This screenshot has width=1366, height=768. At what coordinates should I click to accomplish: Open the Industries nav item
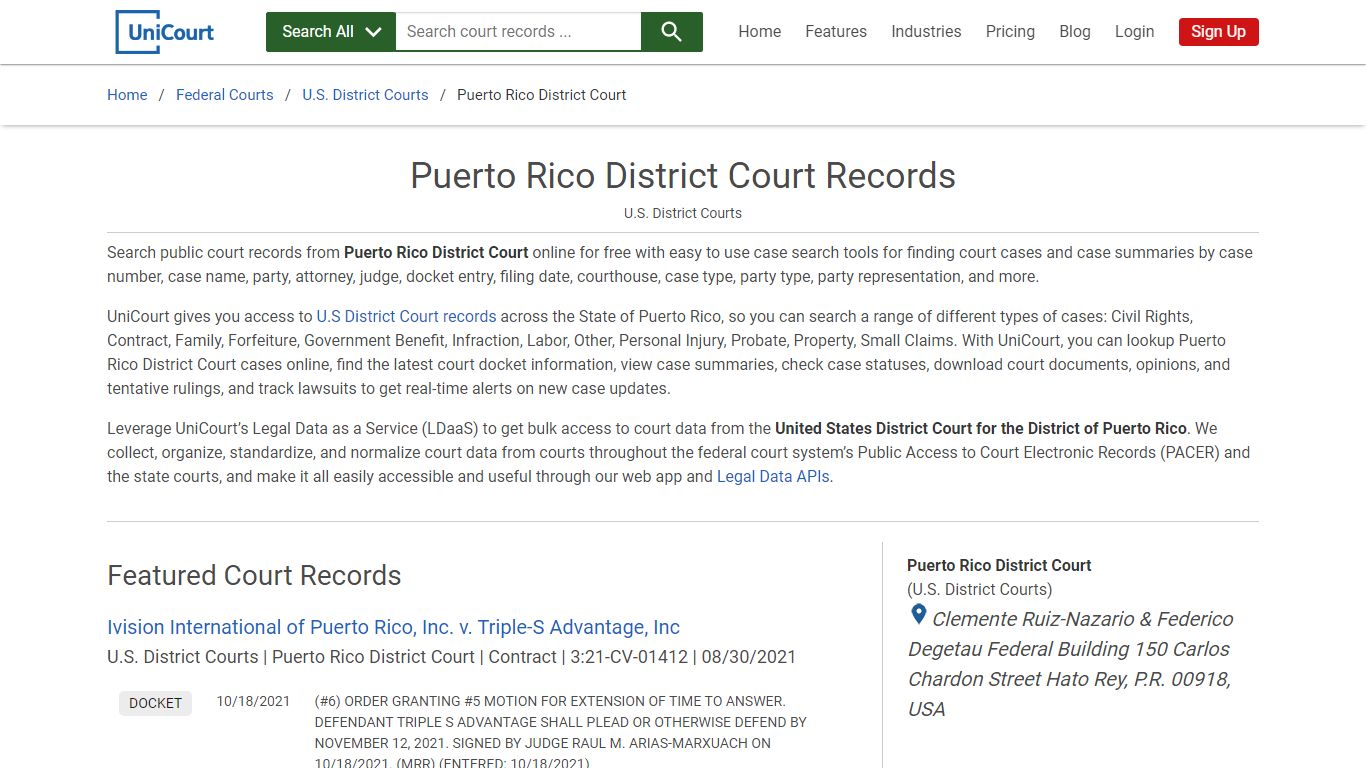pos(926,32)
